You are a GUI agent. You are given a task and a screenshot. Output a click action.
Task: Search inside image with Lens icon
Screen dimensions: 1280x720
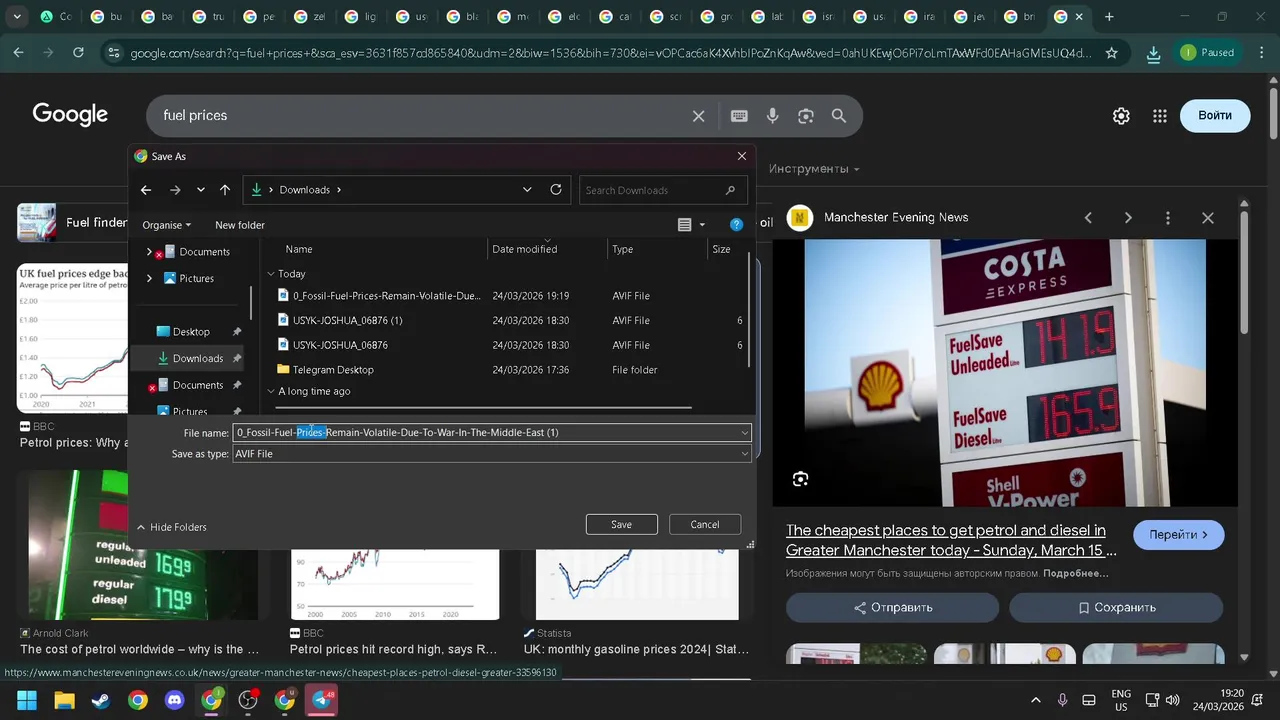800,480
